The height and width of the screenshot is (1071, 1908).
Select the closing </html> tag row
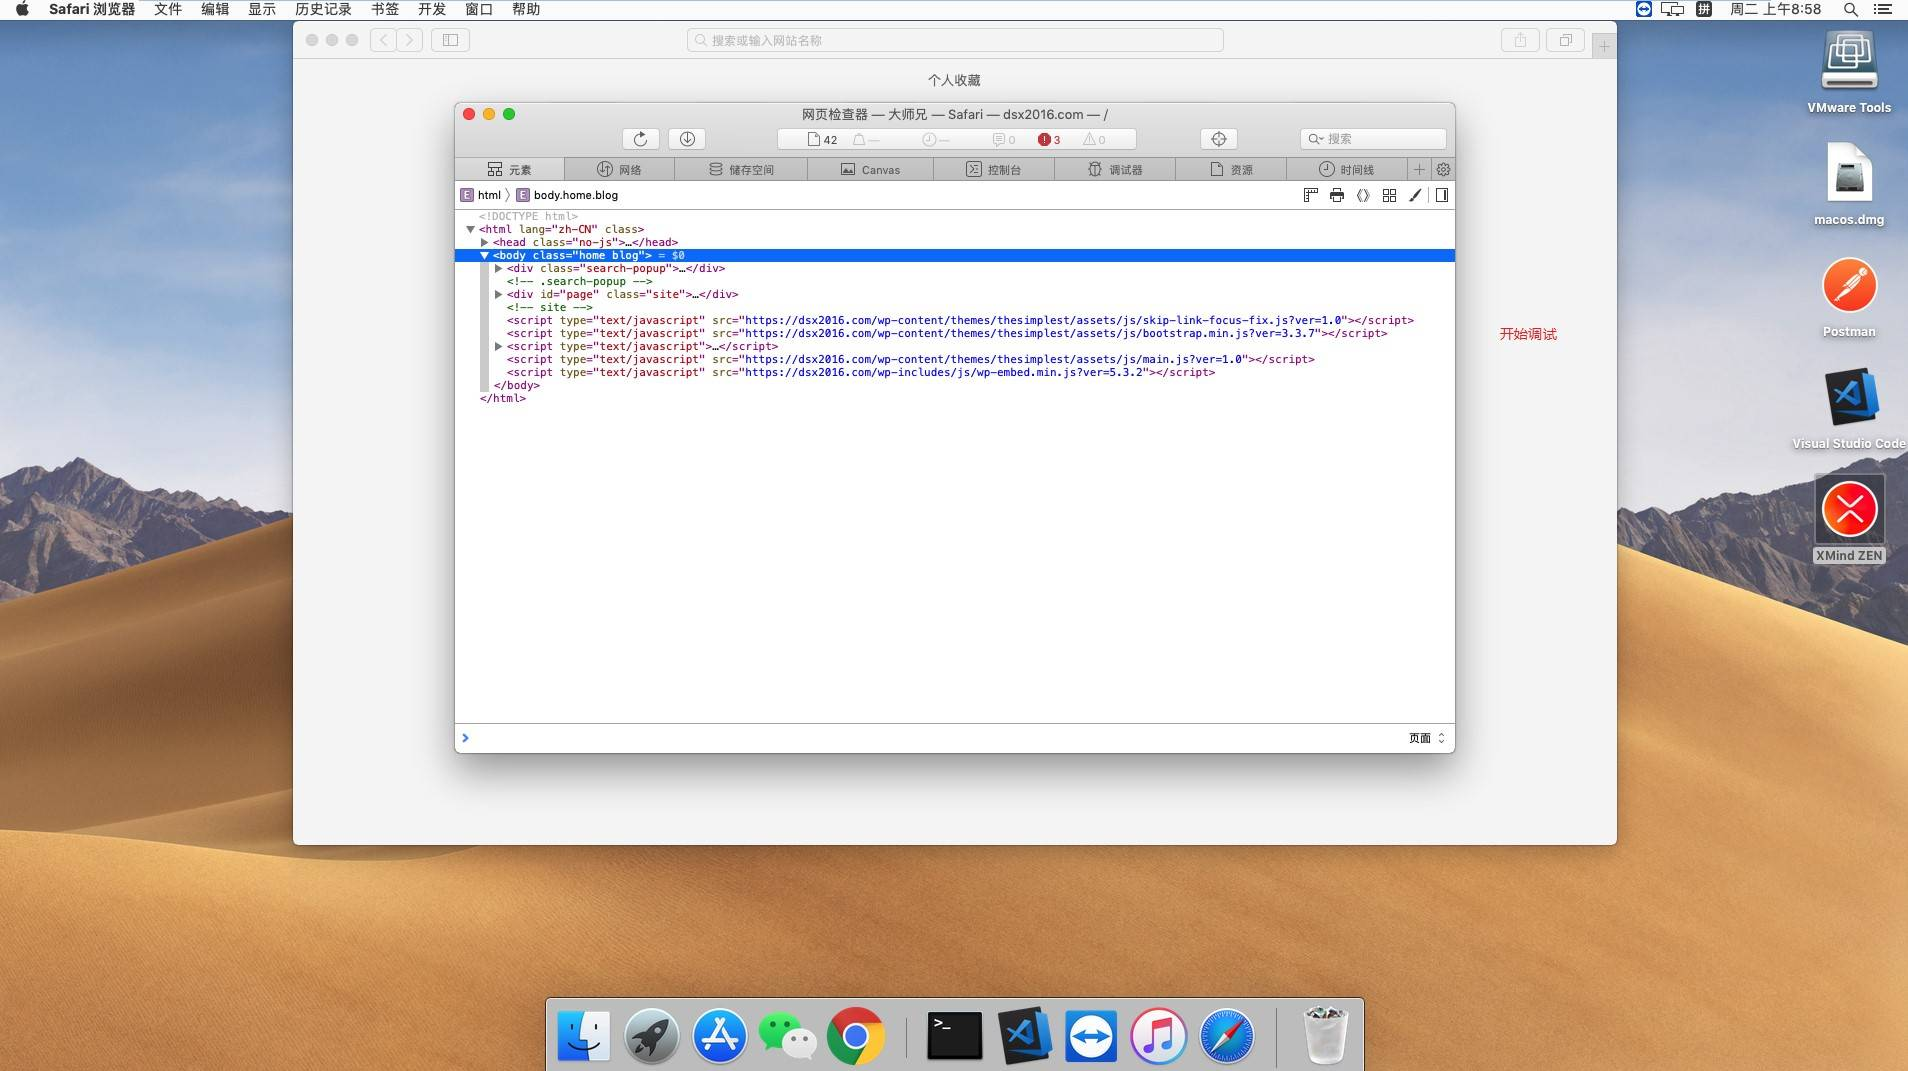pos(502,398)
